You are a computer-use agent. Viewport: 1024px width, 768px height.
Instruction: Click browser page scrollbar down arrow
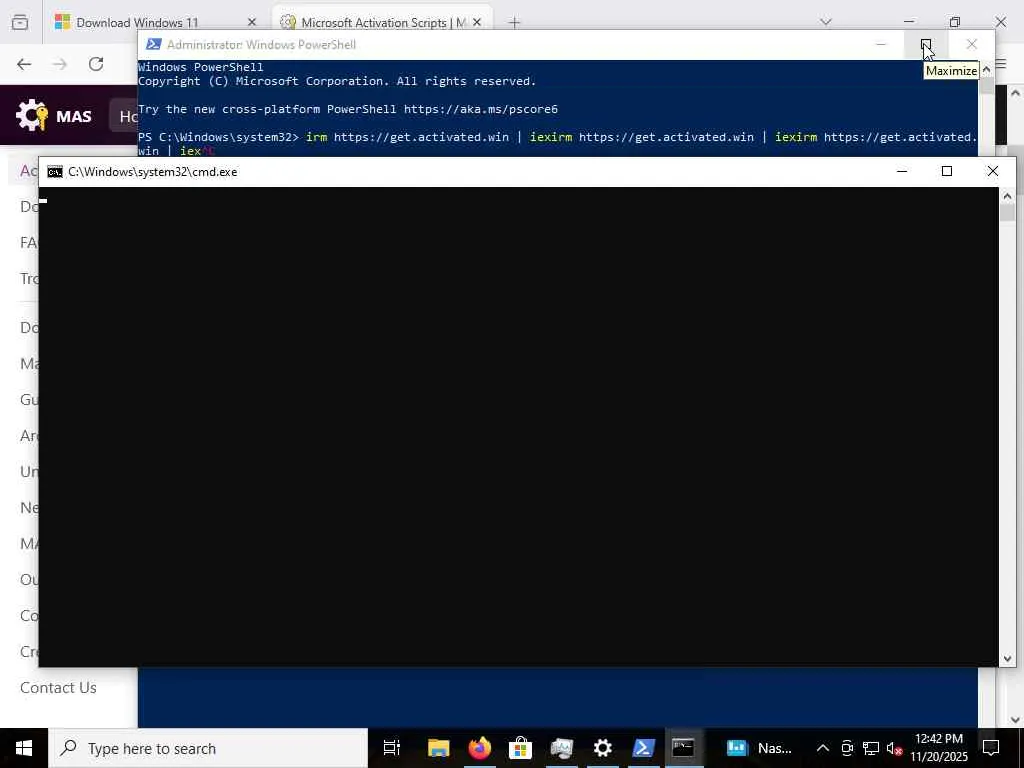[x=1016, y=720]
